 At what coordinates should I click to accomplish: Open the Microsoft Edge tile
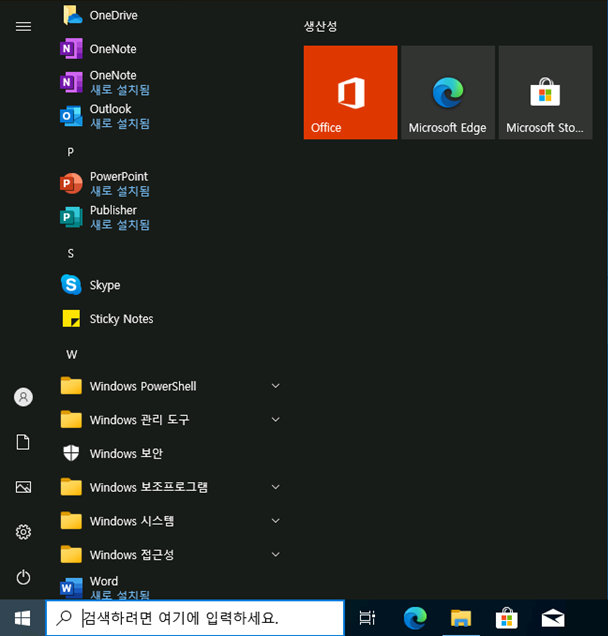448,92
